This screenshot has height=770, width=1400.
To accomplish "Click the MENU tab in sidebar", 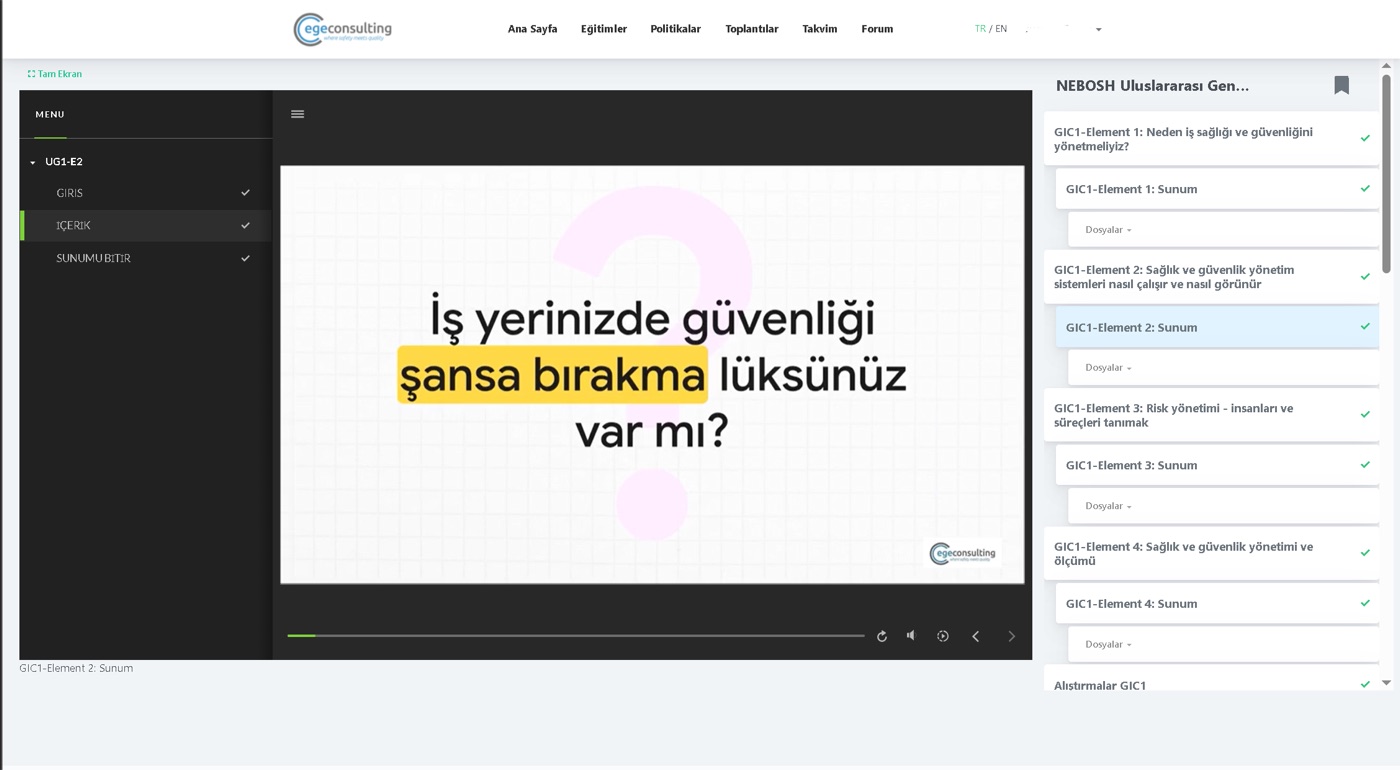I will 50,115.
